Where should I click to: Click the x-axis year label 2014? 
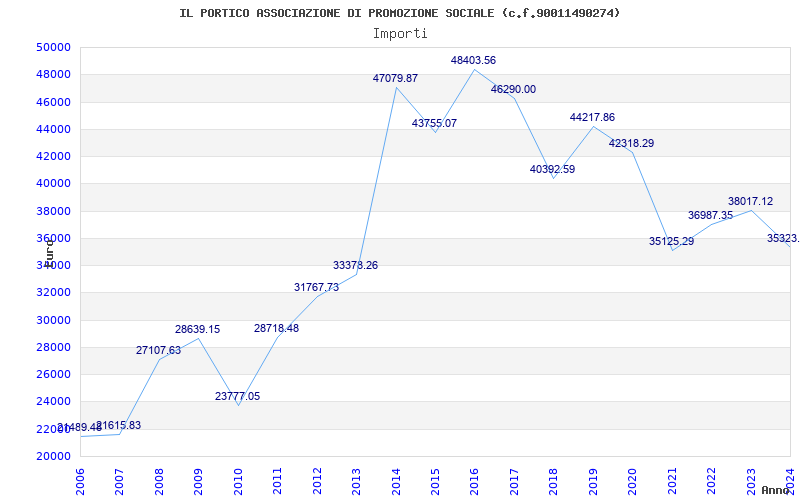(396, 482)
